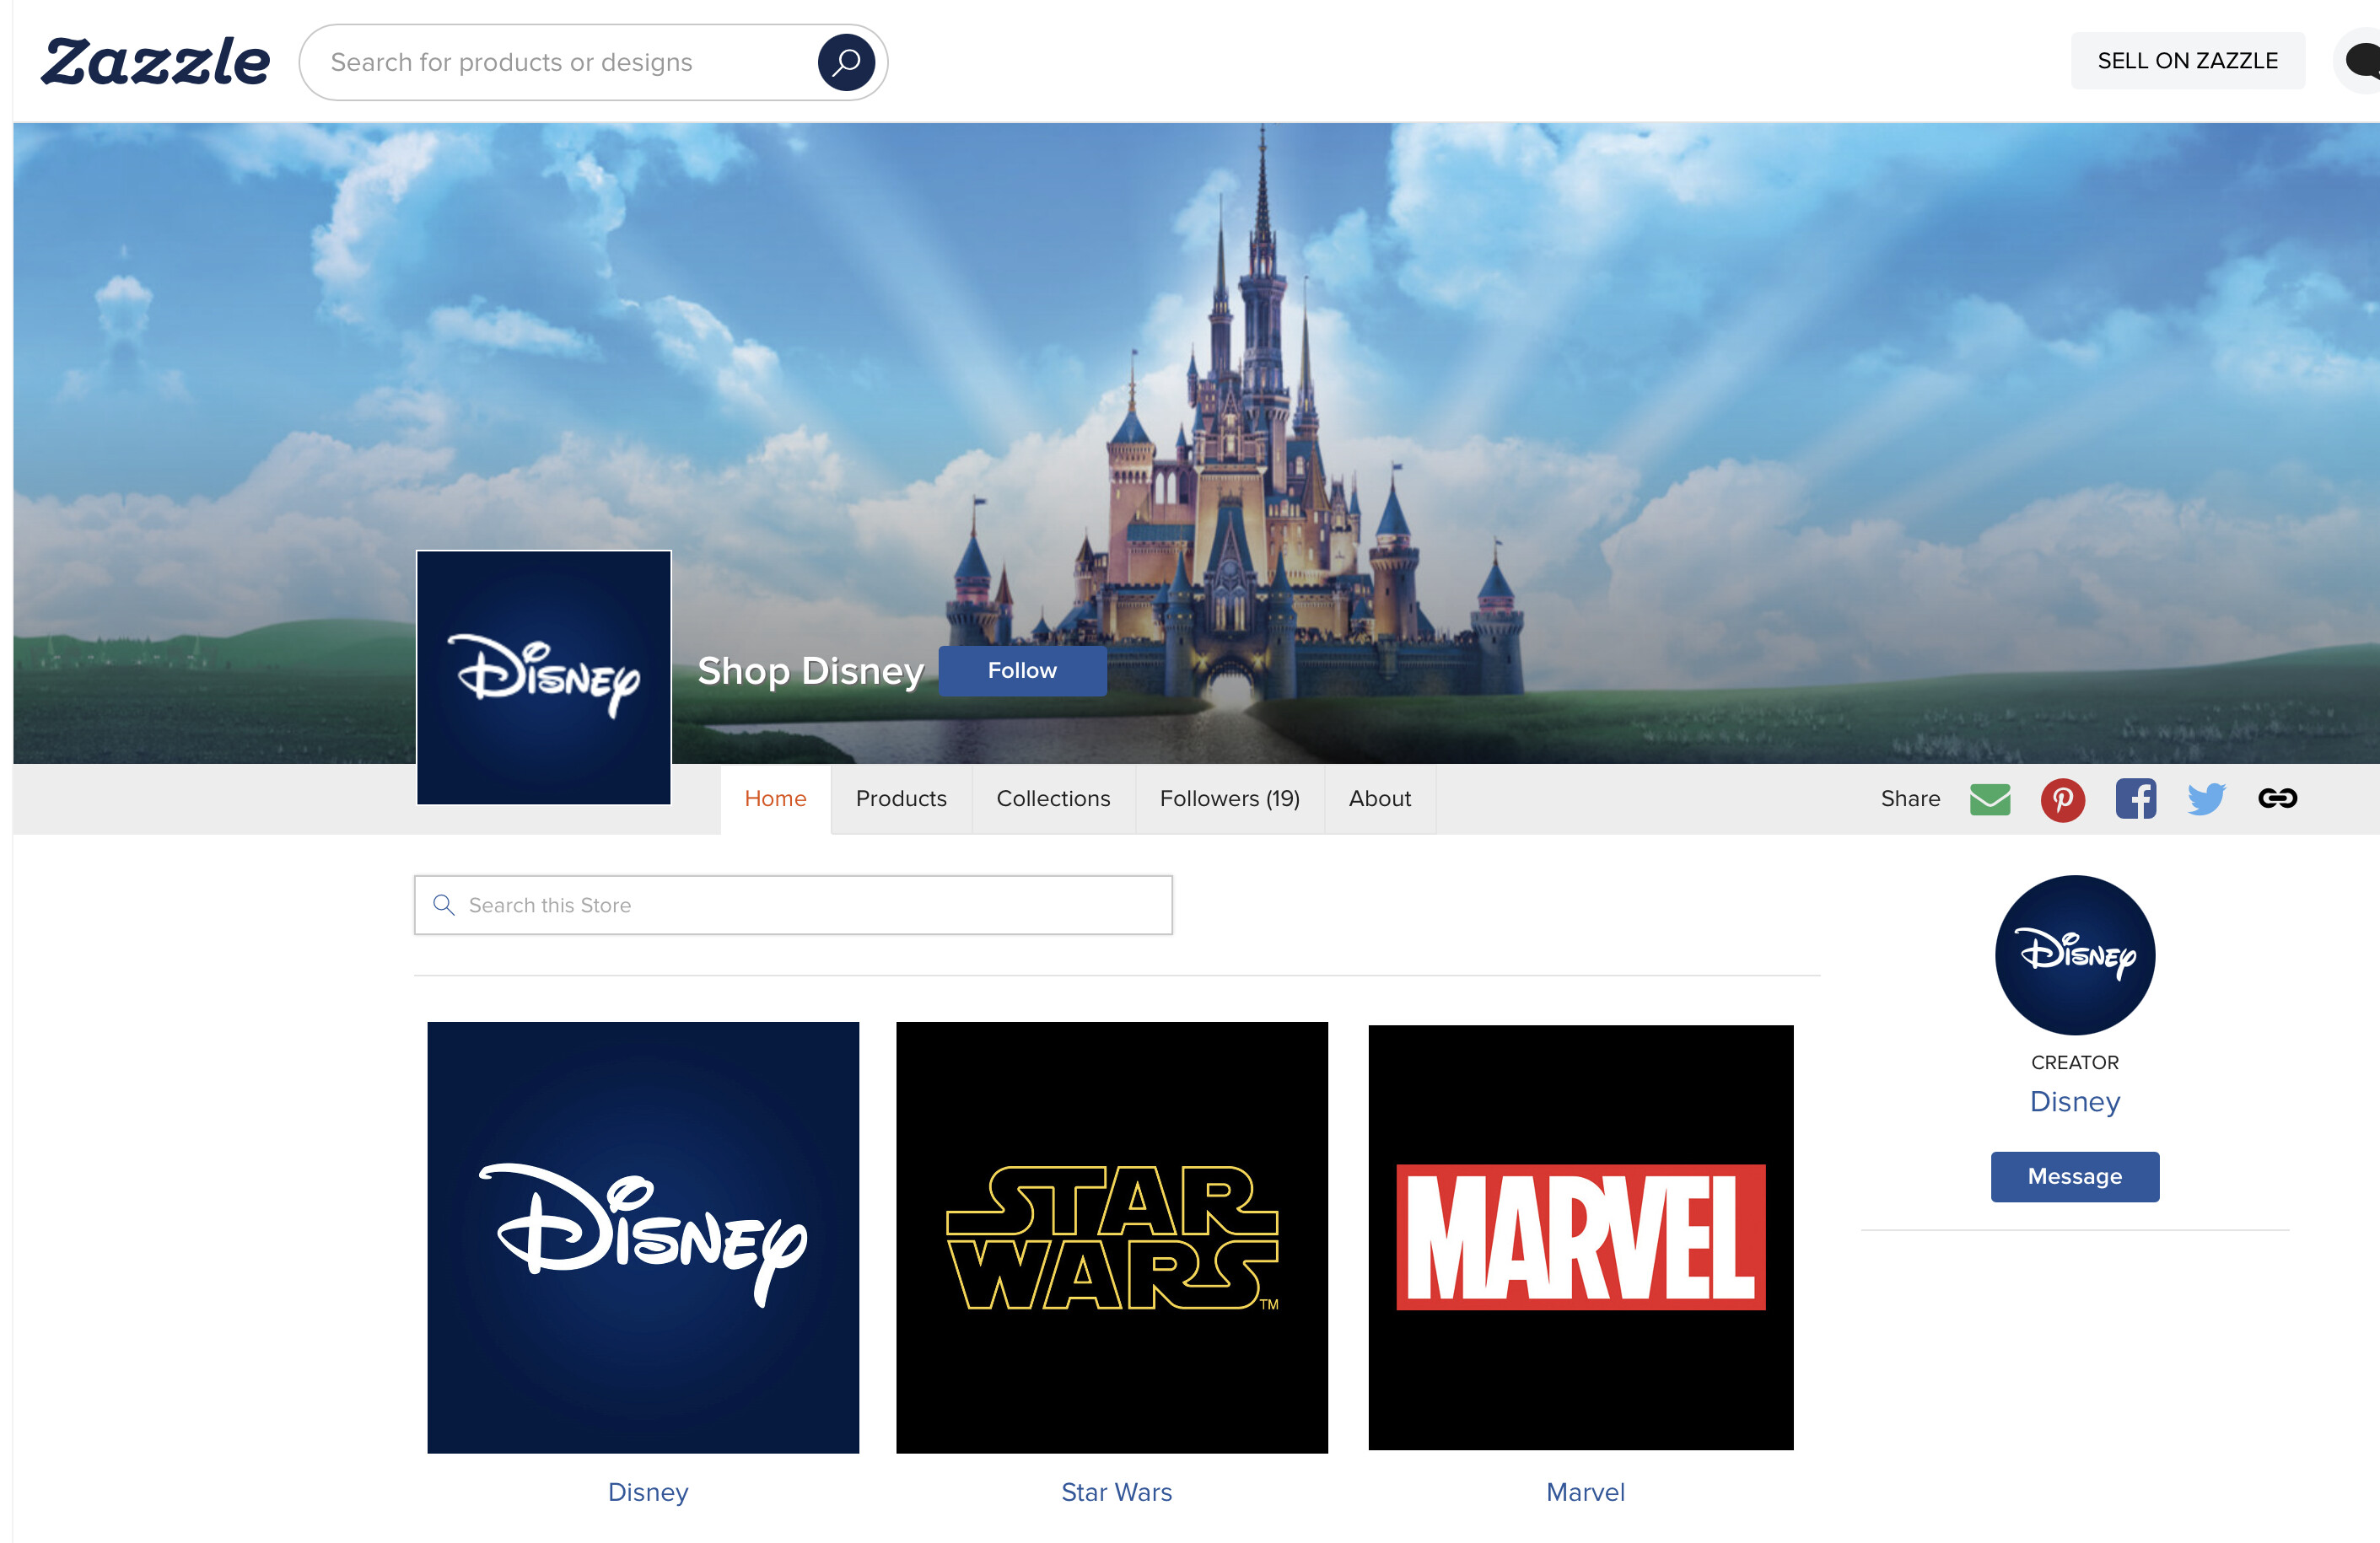Image resolution: width=2380 pixels, height=1543 pixels.
Task: Click the magnifier icon in store search
Action: pos(444,905)
